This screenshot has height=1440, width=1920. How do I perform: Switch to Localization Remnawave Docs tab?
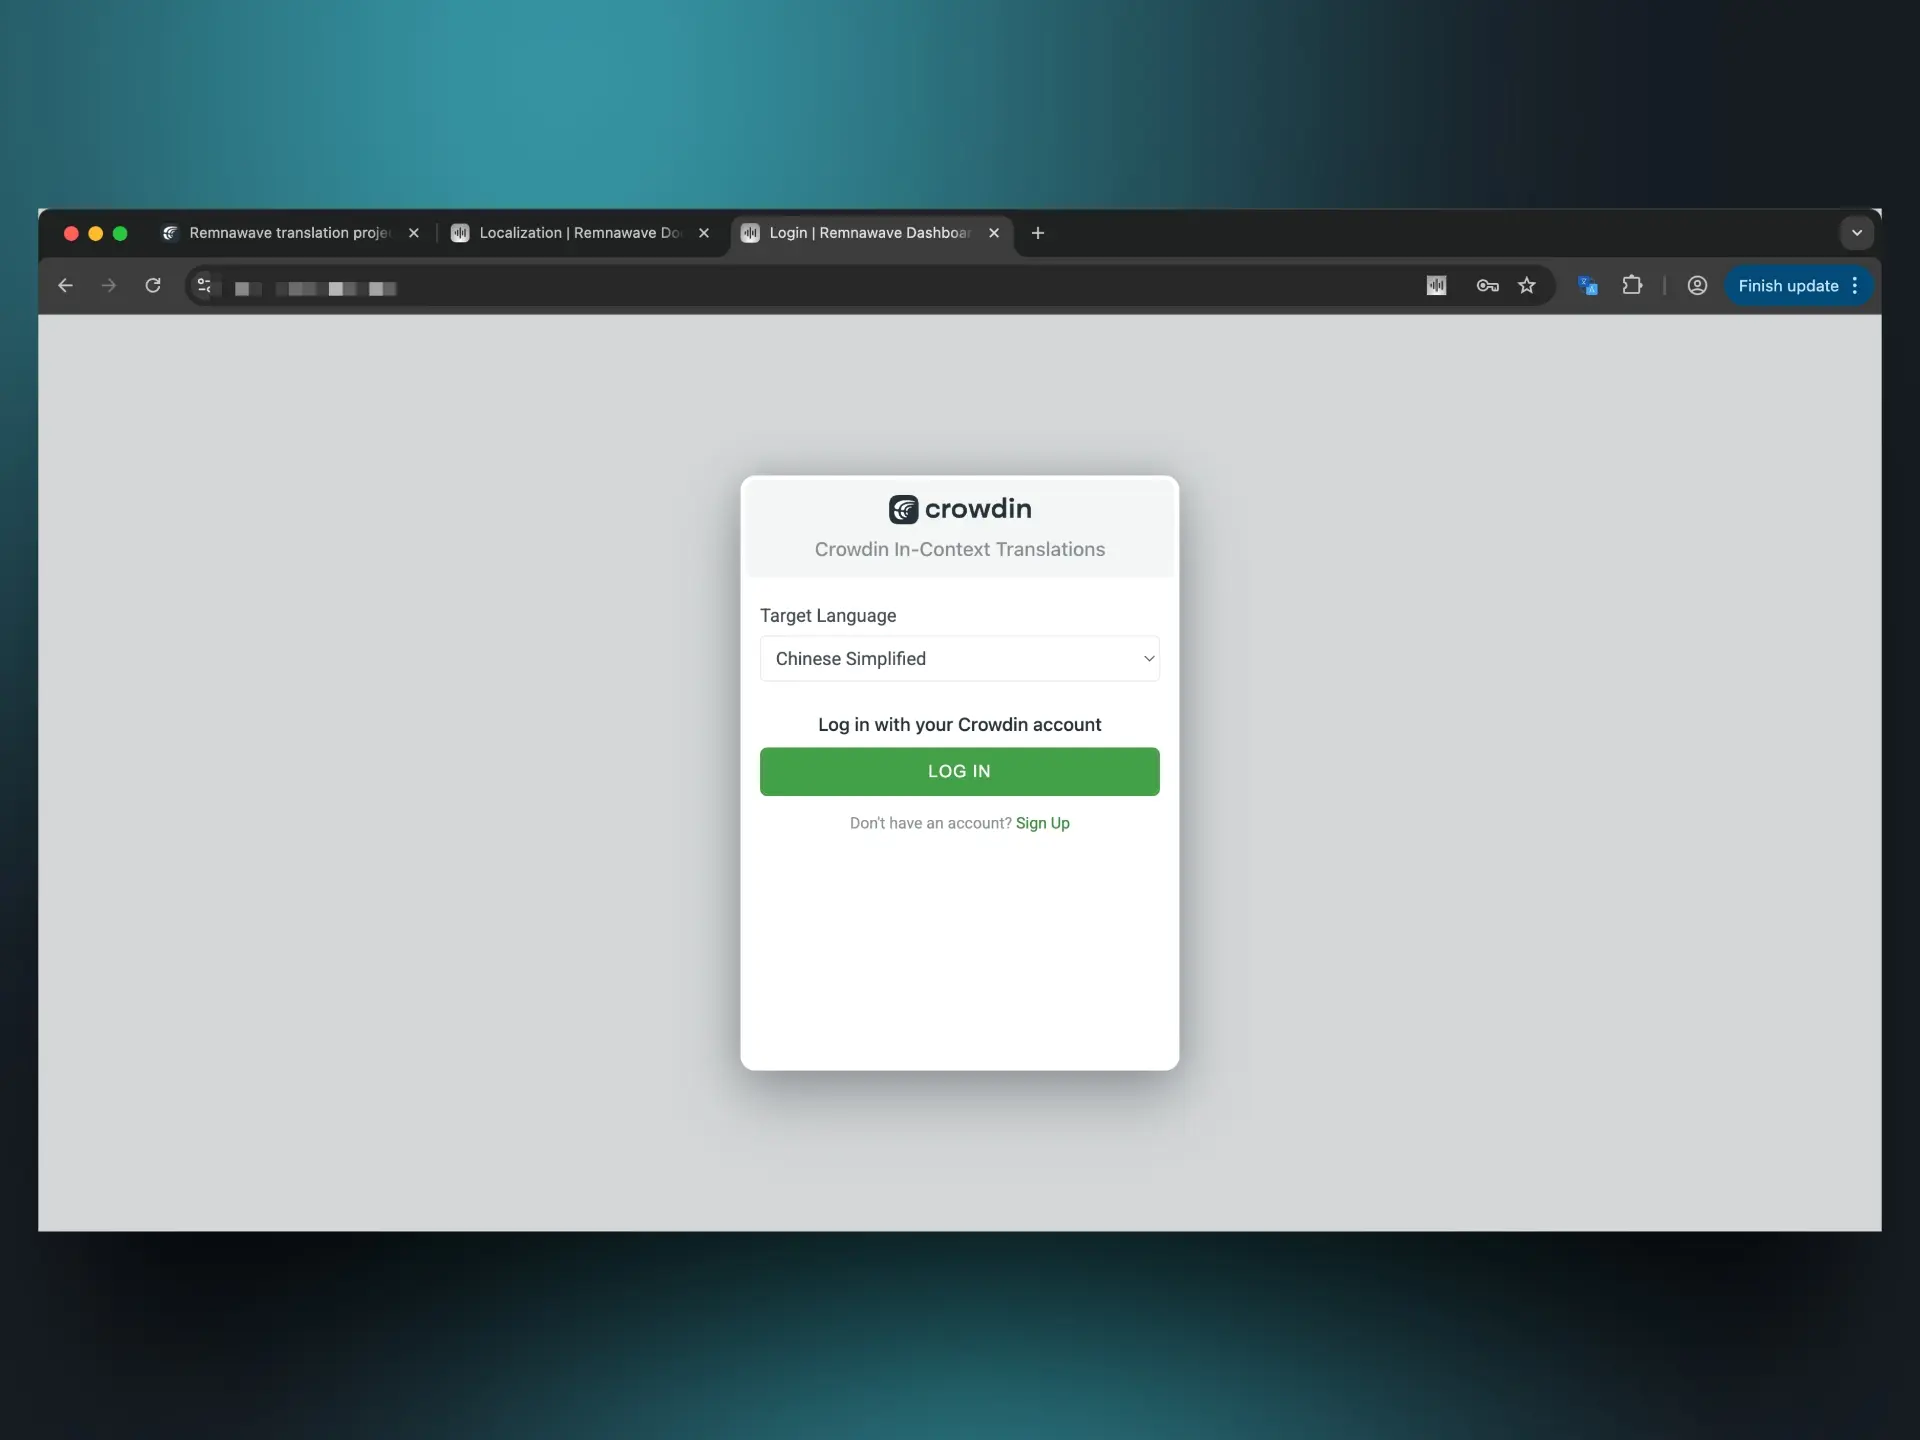click(578, 233)
